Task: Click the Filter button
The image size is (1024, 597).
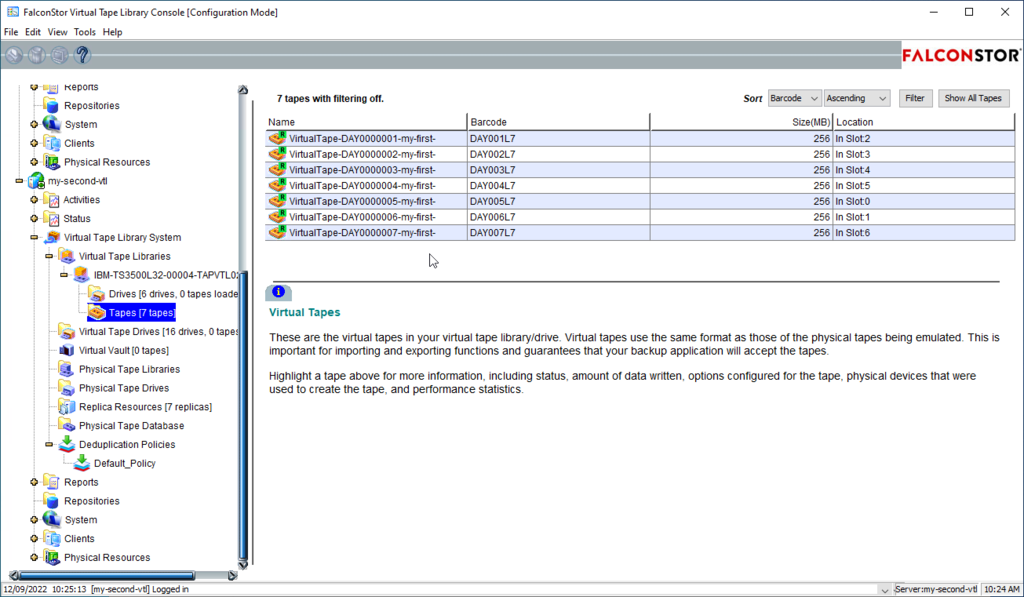Action: [x=915, y=98]
